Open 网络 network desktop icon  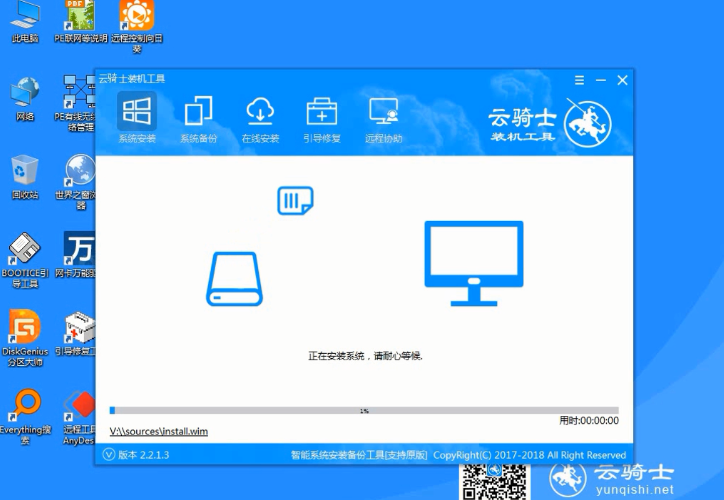pyautogui.click(x=25, y=99)
